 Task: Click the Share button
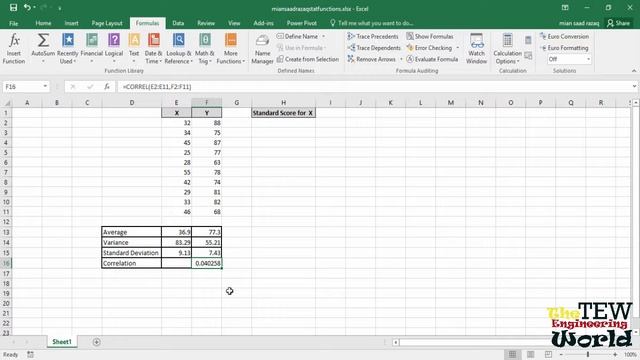pyautogui.click(x=618, y=23)
